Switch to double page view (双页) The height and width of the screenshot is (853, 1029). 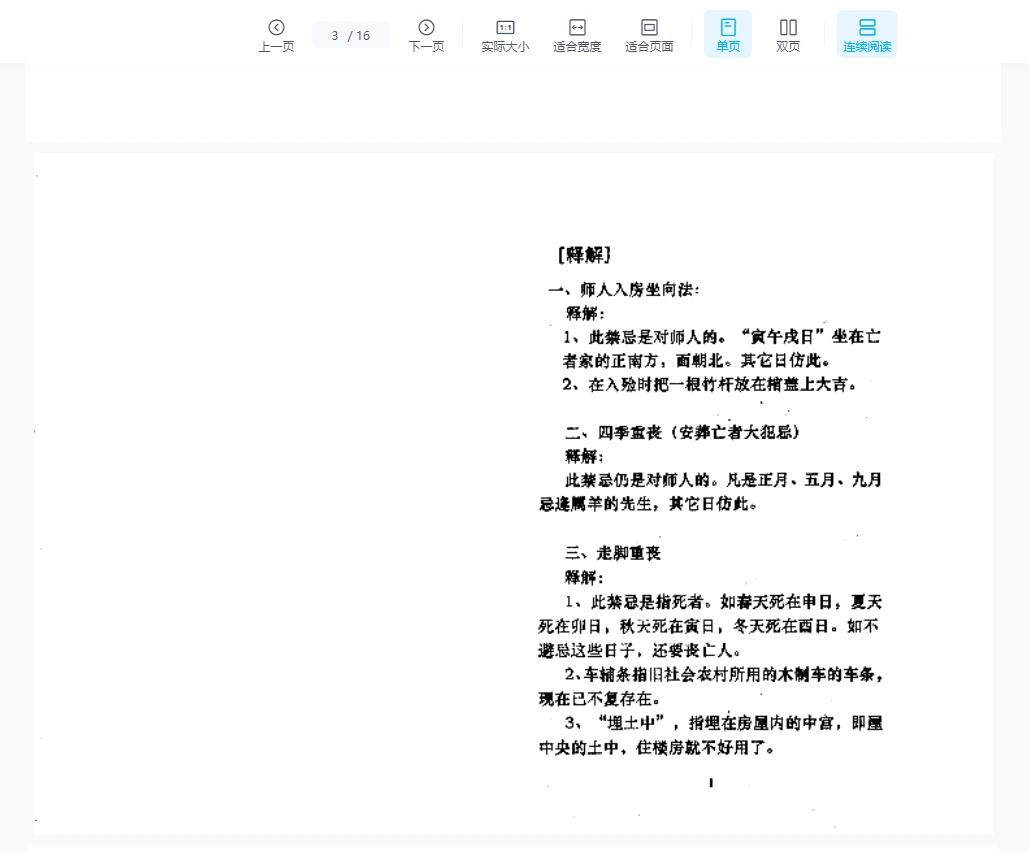[x=788, y=35]
